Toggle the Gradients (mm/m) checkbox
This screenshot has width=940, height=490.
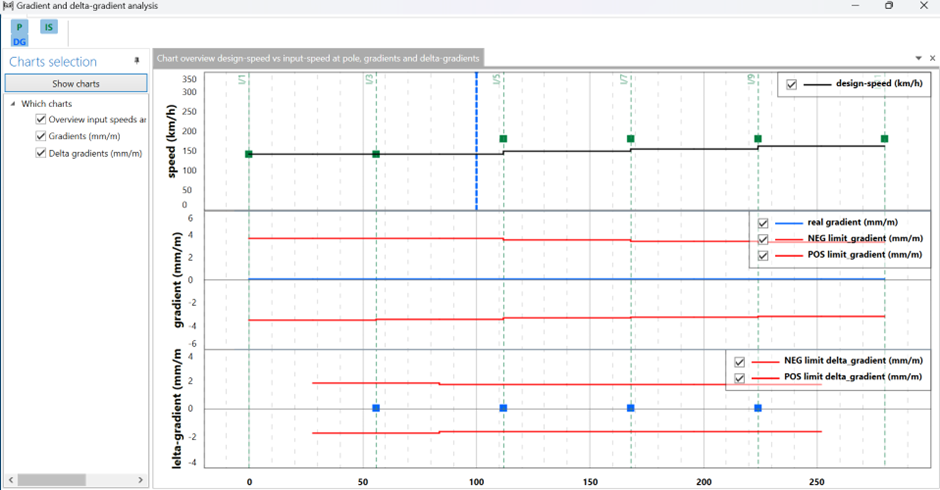point(41,136)
